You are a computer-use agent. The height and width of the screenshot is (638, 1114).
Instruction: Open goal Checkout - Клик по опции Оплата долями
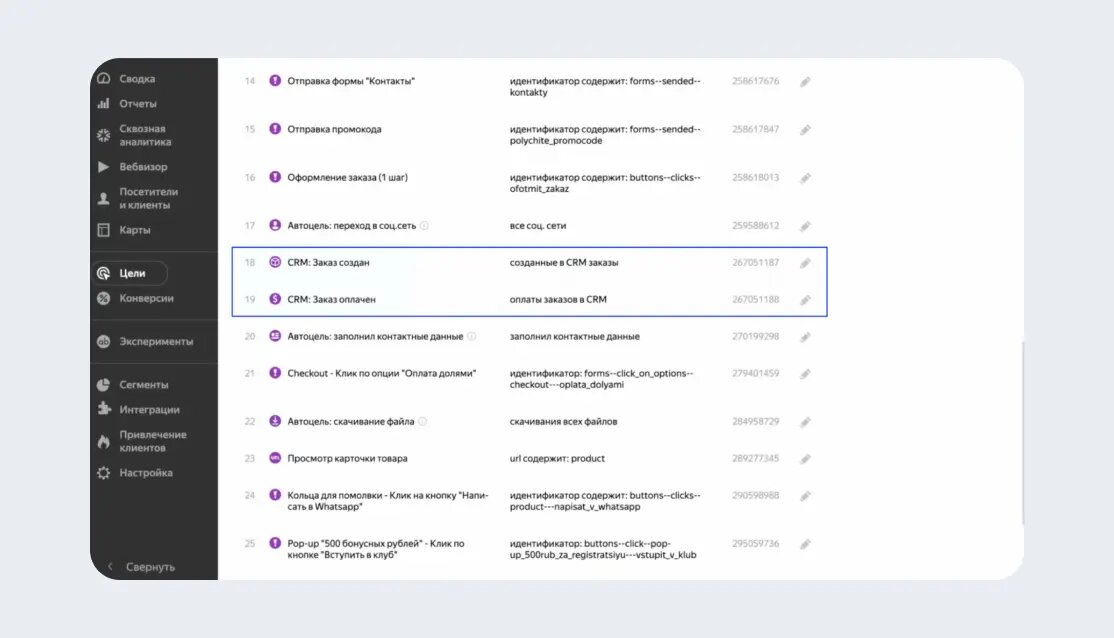point(381,373)
